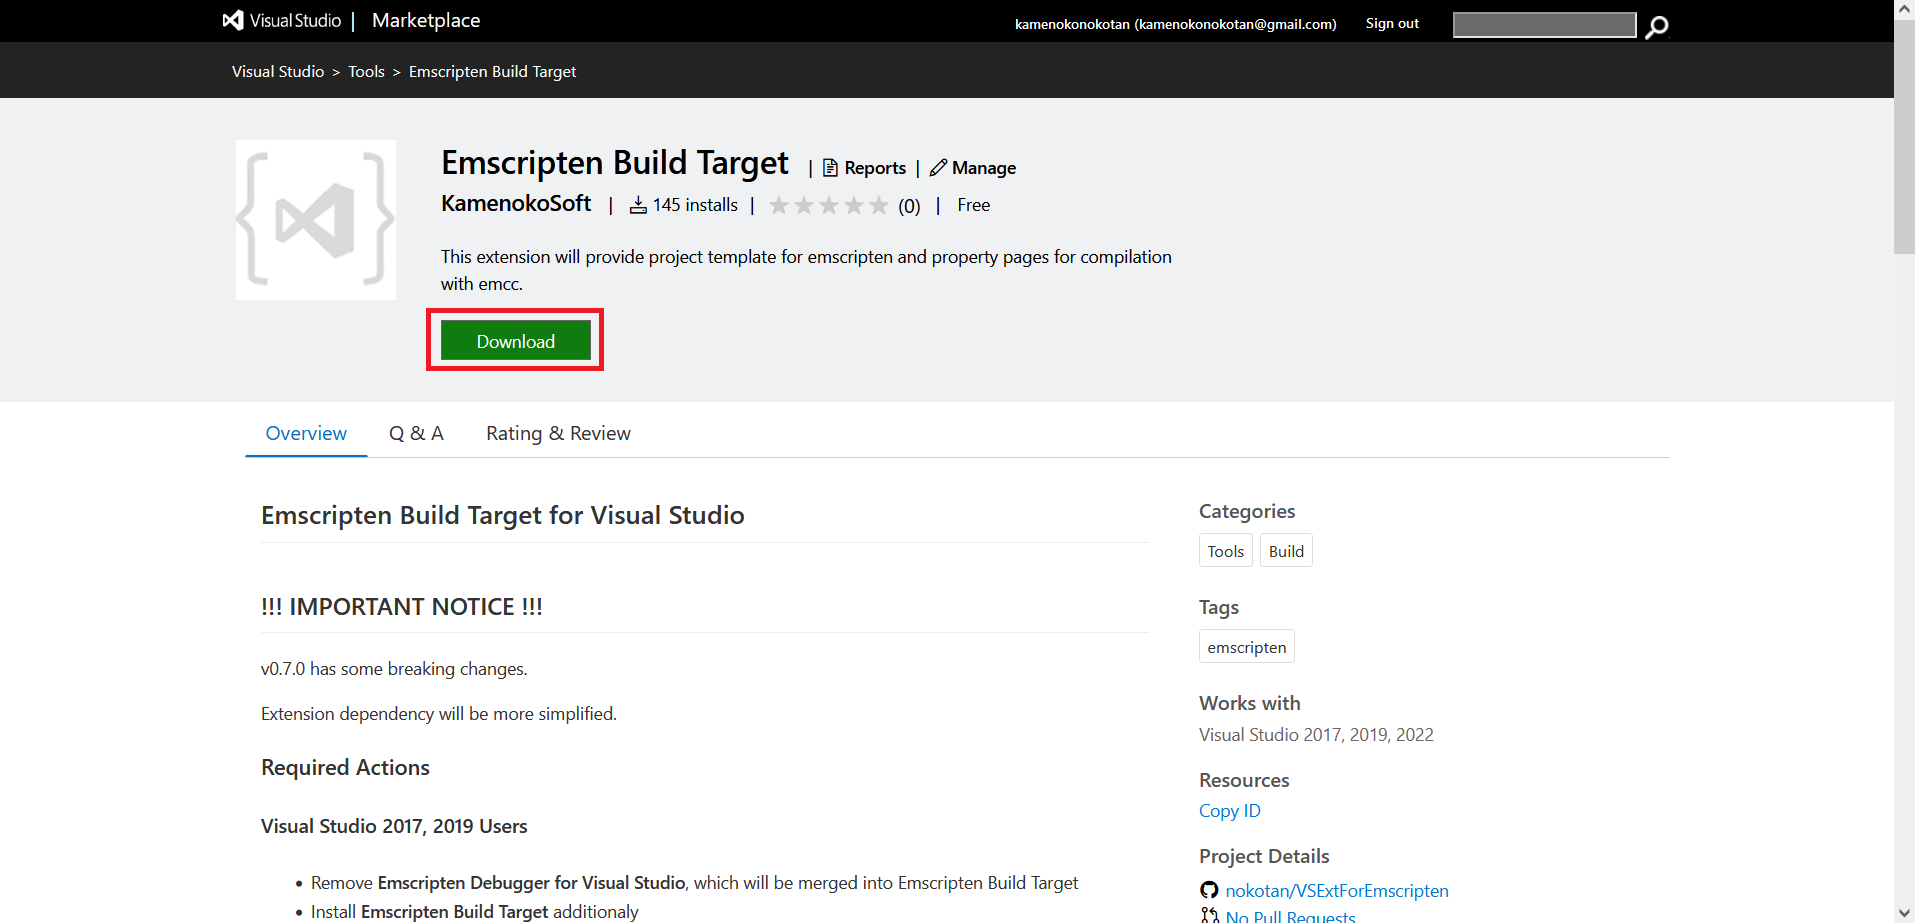1915x923 pixels.
Task: Click the page scrollbar down arrow
Action: coord(1904,913)
